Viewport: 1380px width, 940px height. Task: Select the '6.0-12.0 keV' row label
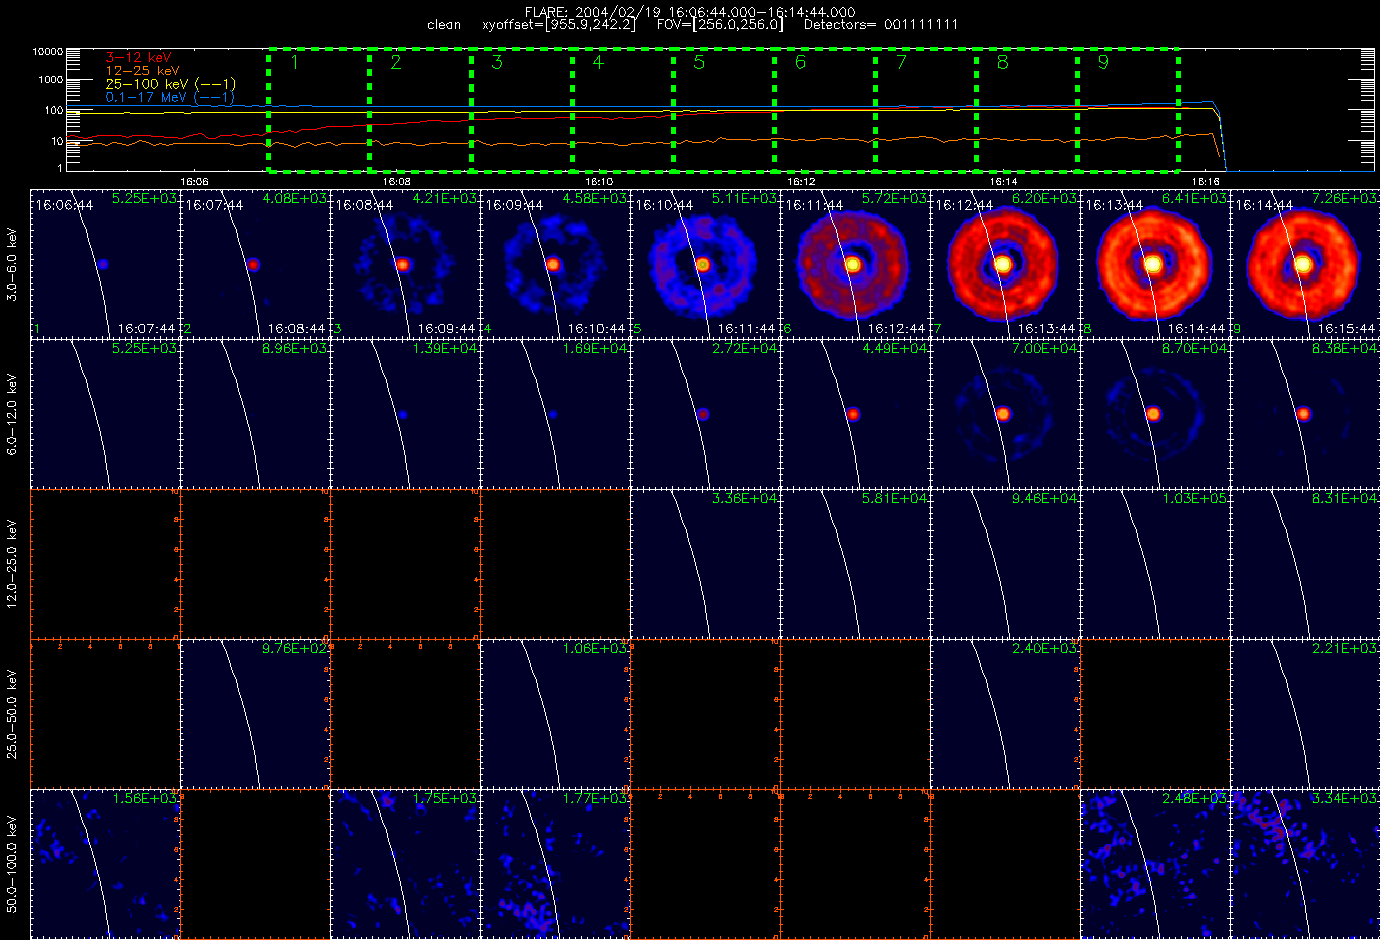(x=12, y=415)
